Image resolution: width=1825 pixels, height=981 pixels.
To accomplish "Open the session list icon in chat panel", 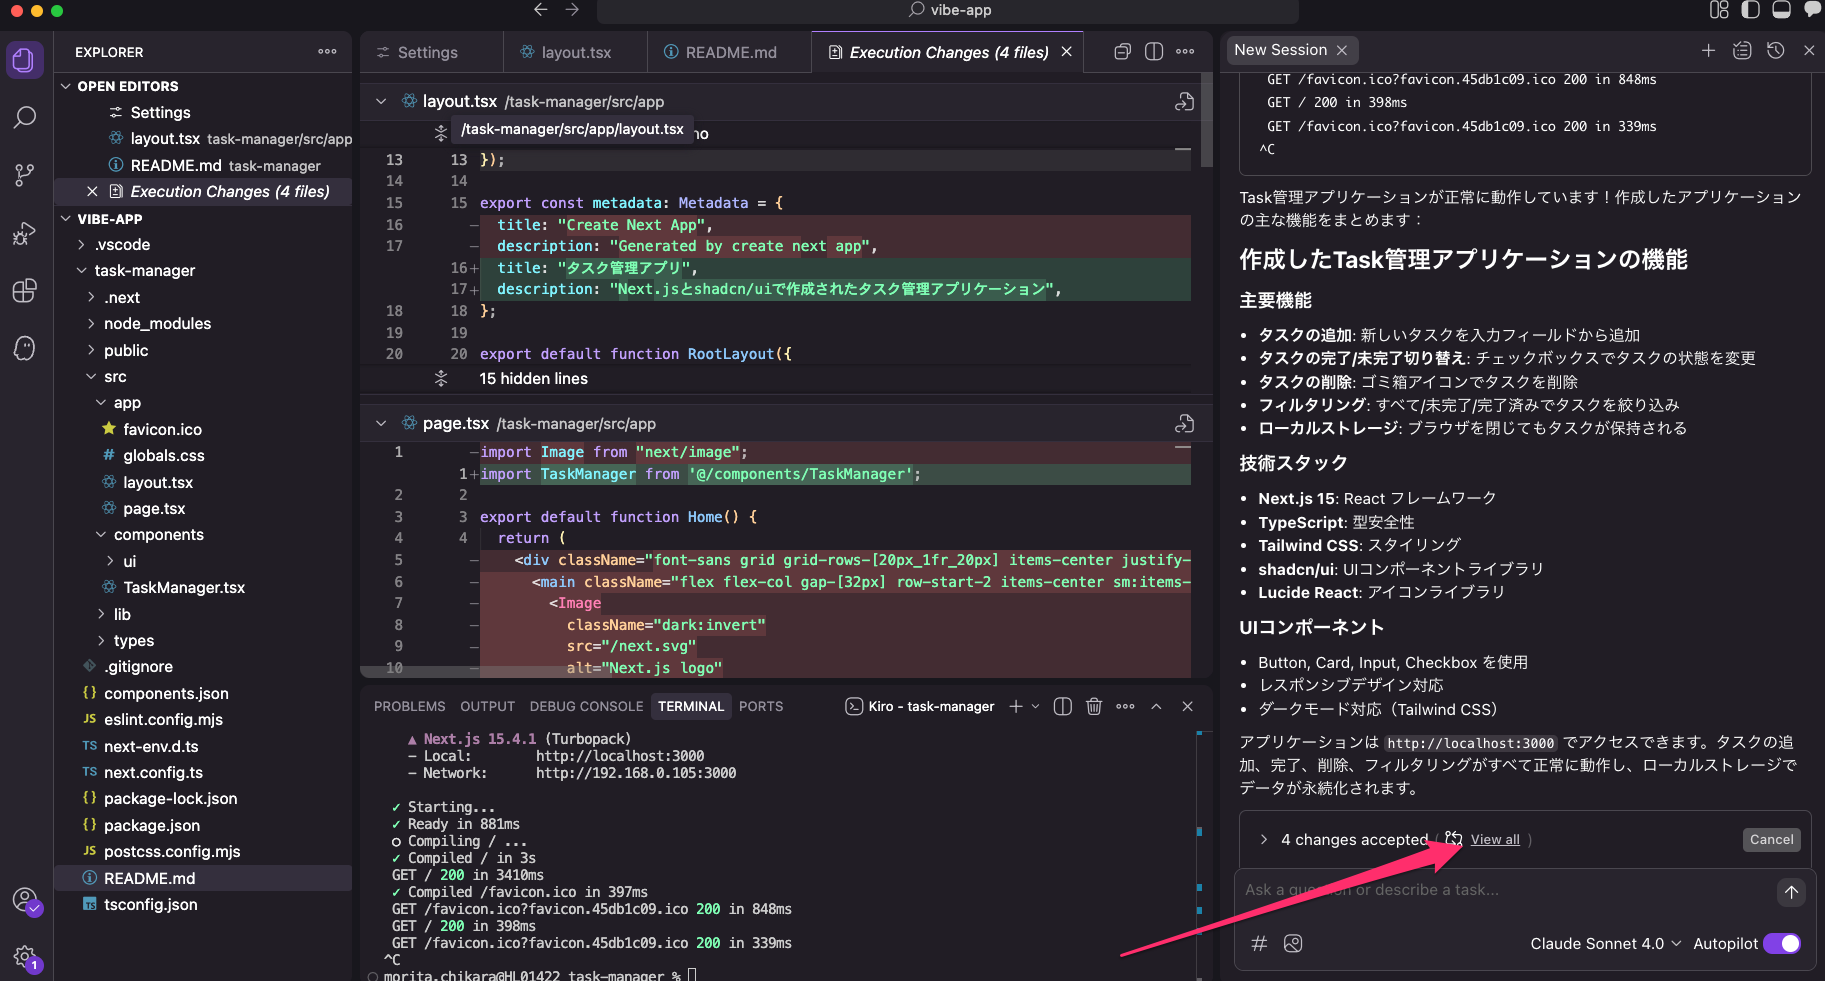I will 1742,50.
